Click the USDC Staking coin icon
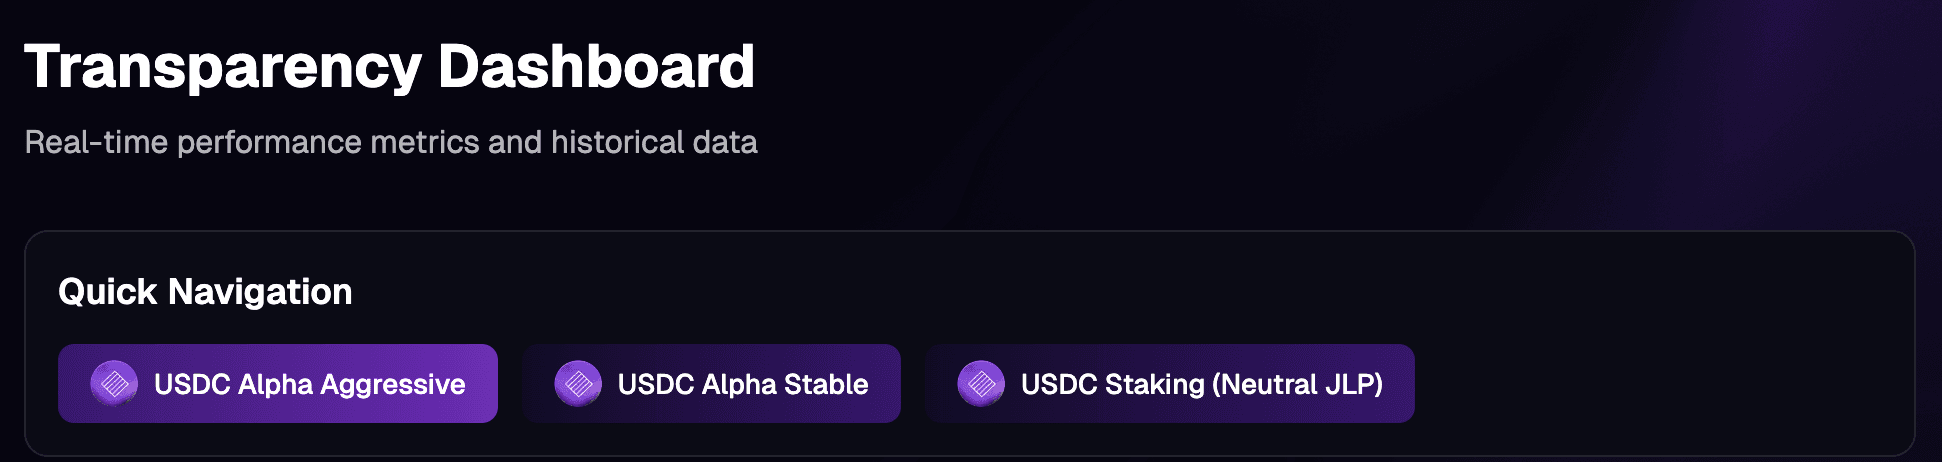Viewport: 1942px width, 462px height. point(981,384)
